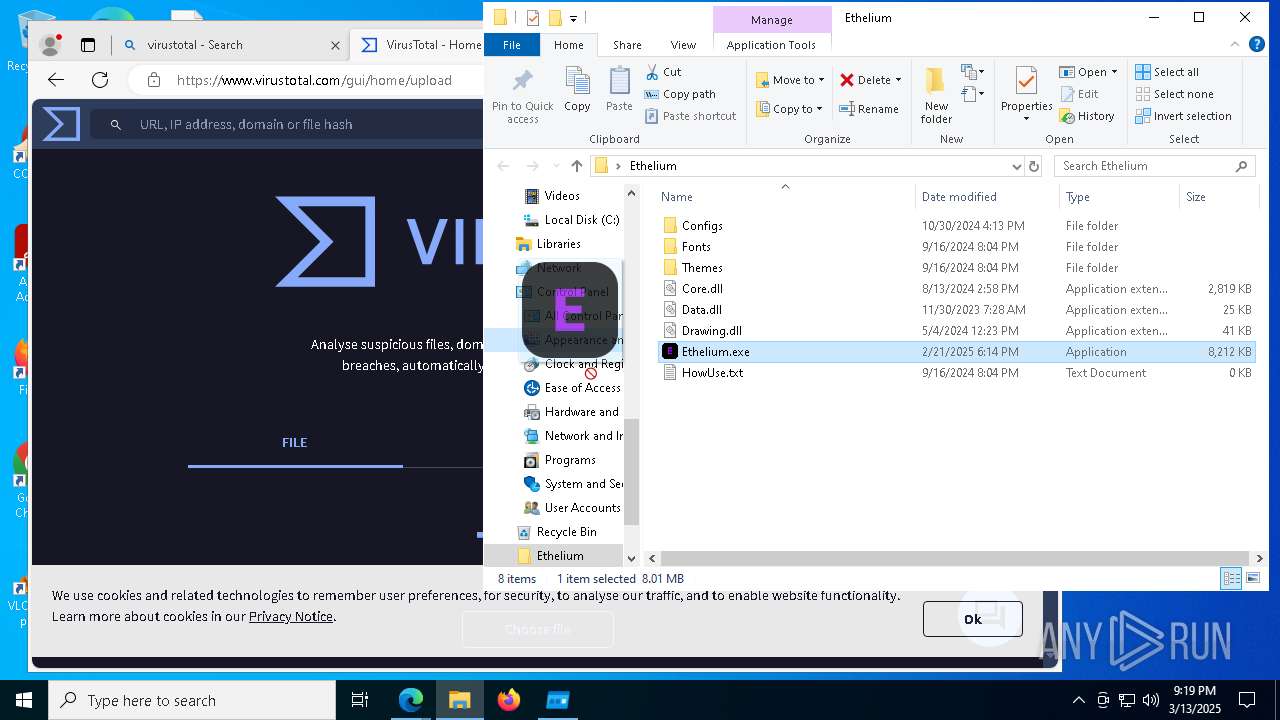This screenshot has height=720, width=1280.
Task: Switch to the View ribbon tab
Action: tap(683, 45)
